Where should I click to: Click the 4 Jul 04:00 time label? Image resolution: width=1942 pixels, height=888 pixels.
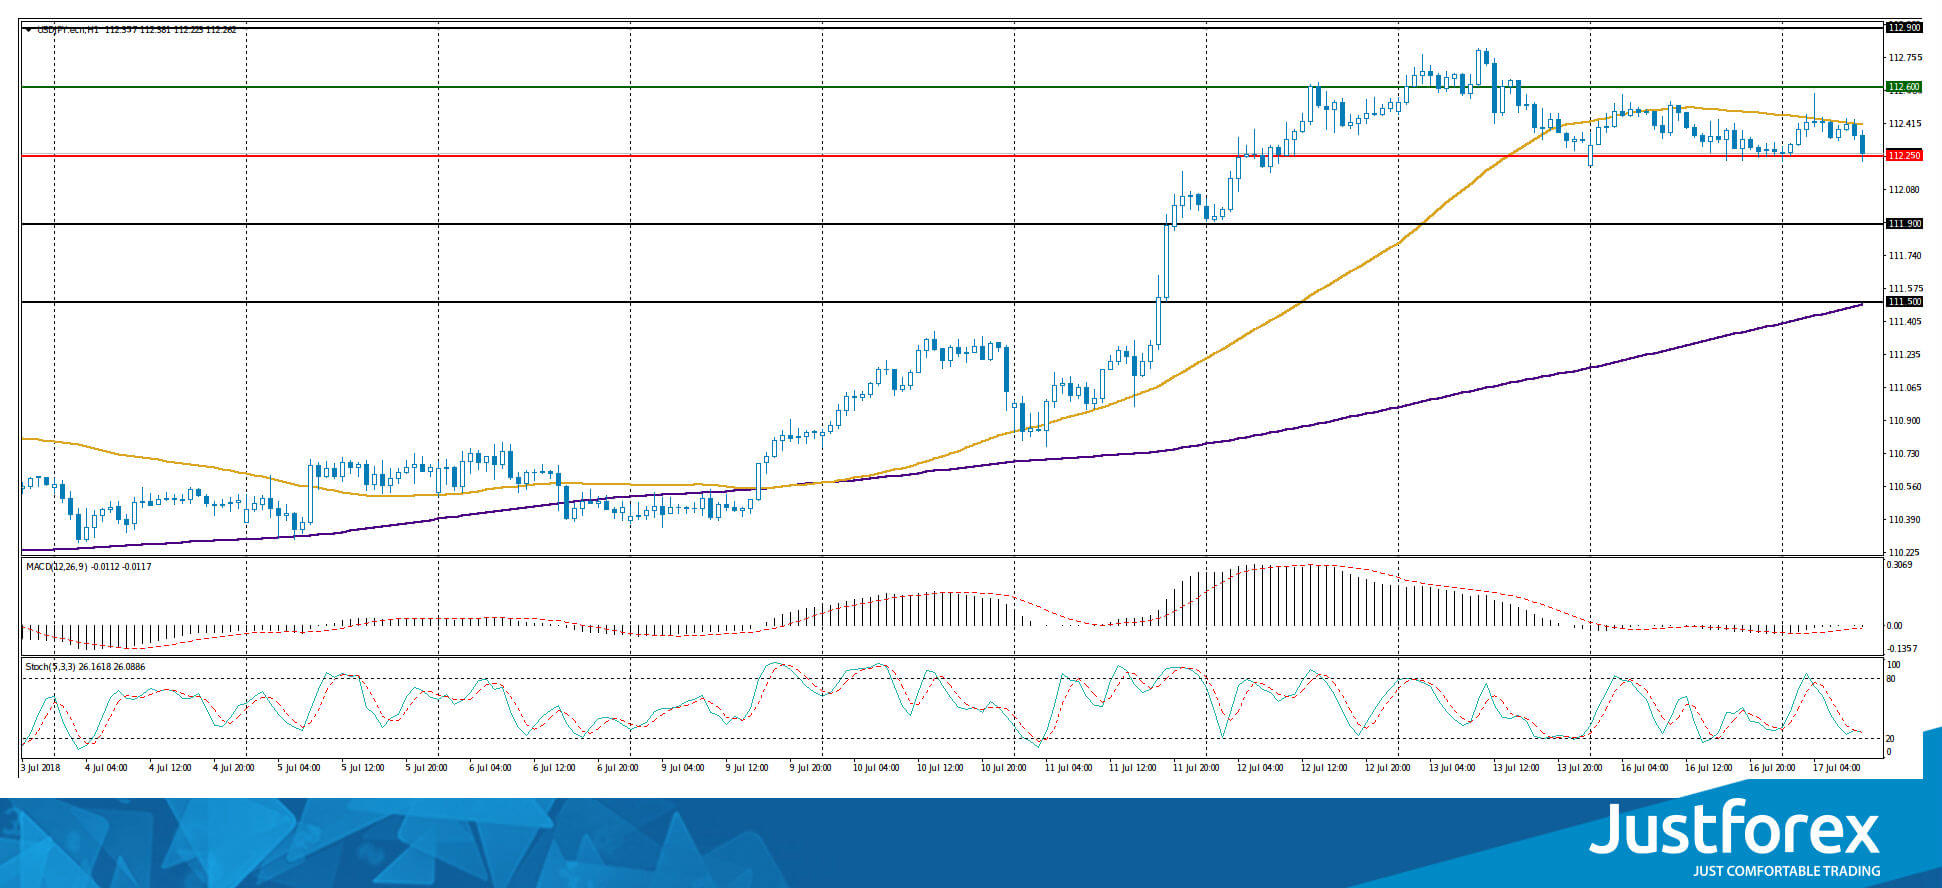(x=106, y=768)
